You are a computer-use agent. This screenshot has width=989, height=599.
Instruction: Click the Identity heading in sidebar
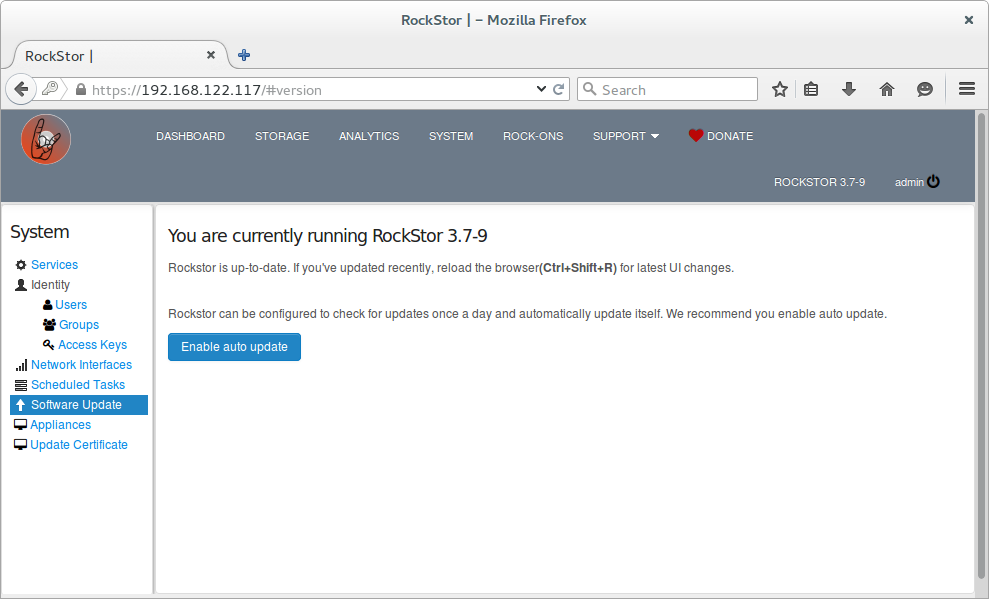[x=50, y=285]
